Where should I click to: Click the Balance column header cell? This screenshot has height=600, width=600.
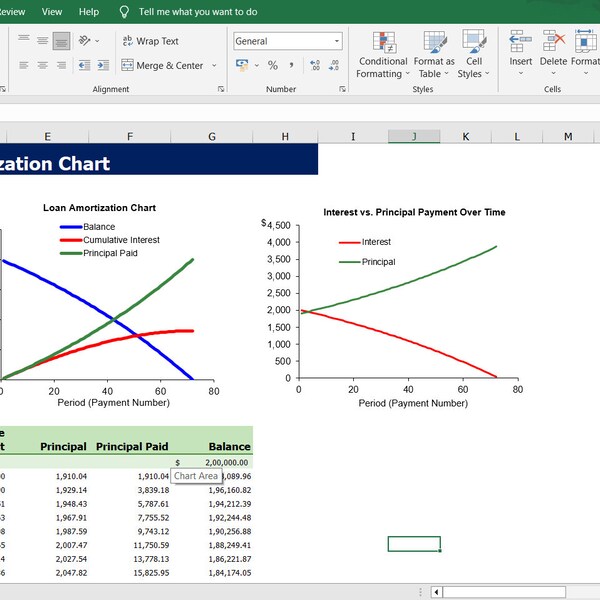point(212,447)
